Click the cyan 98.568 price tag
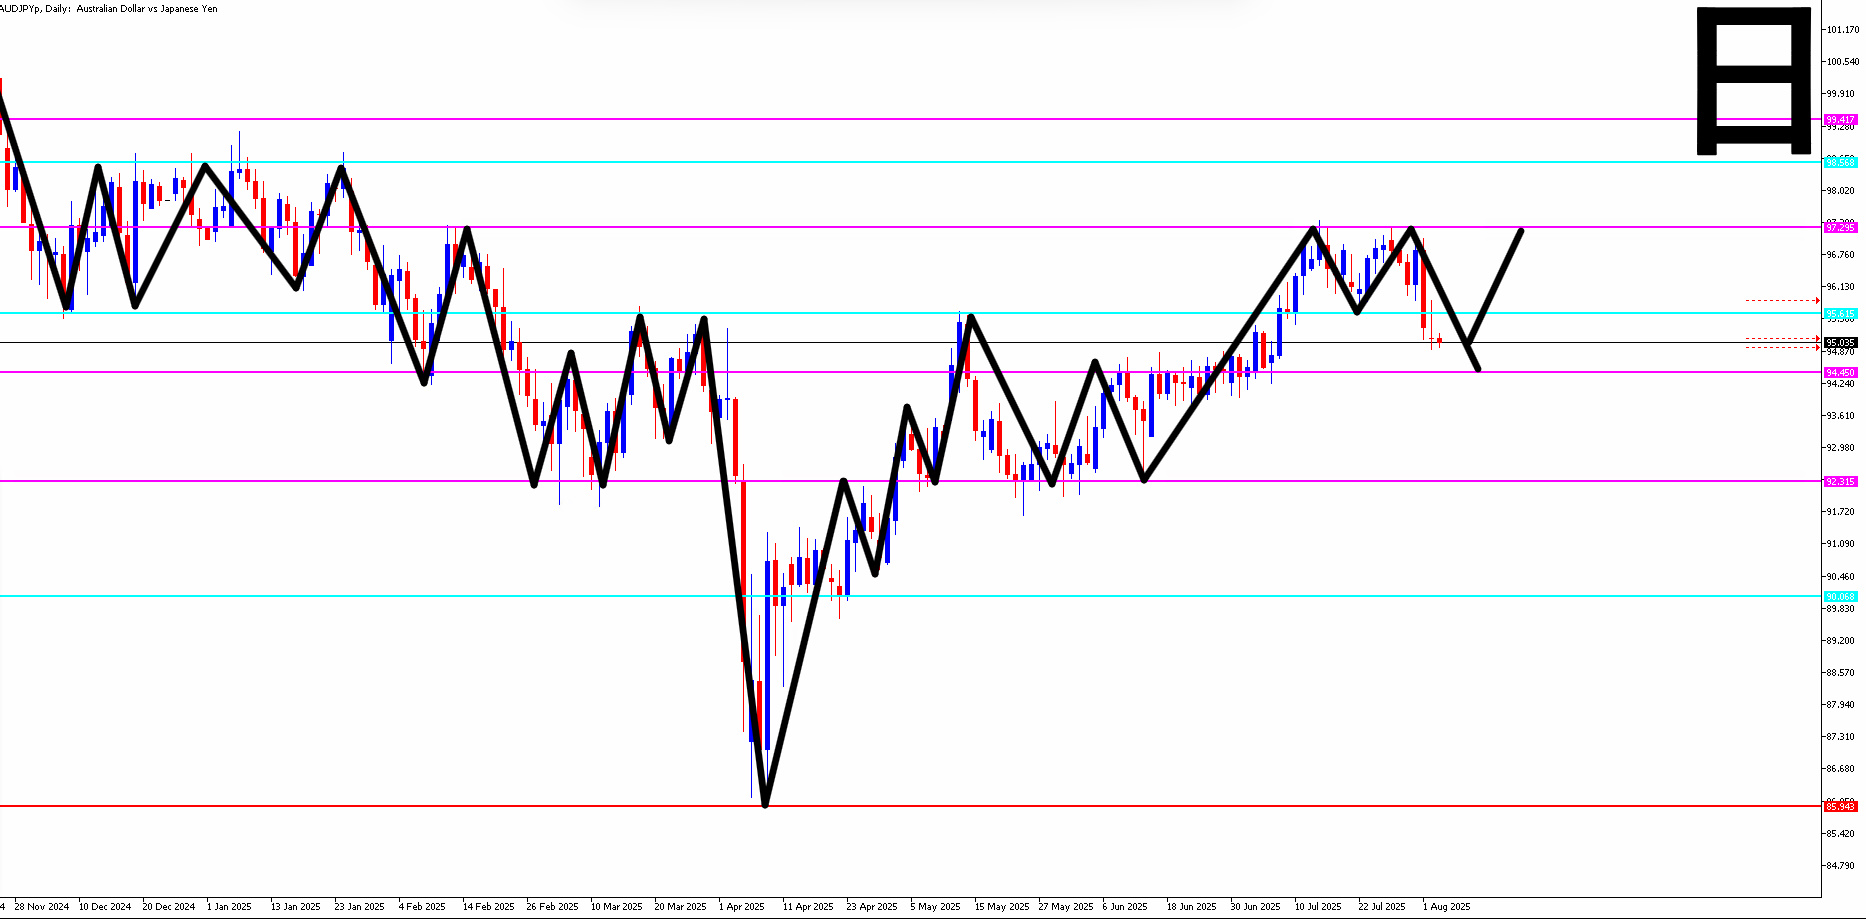The width and height of the screenshot is (1866, 919). pyautogui.click(x=1840, y=162)
